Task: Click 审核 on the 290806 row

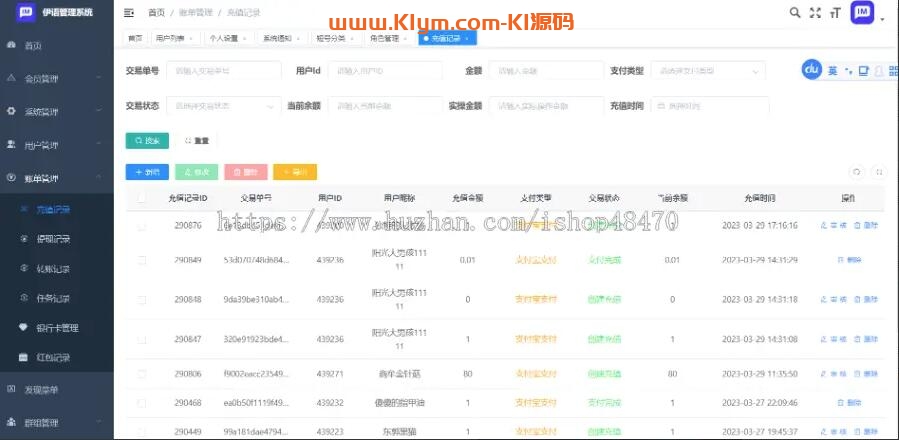Action: [x=834, y=374]
